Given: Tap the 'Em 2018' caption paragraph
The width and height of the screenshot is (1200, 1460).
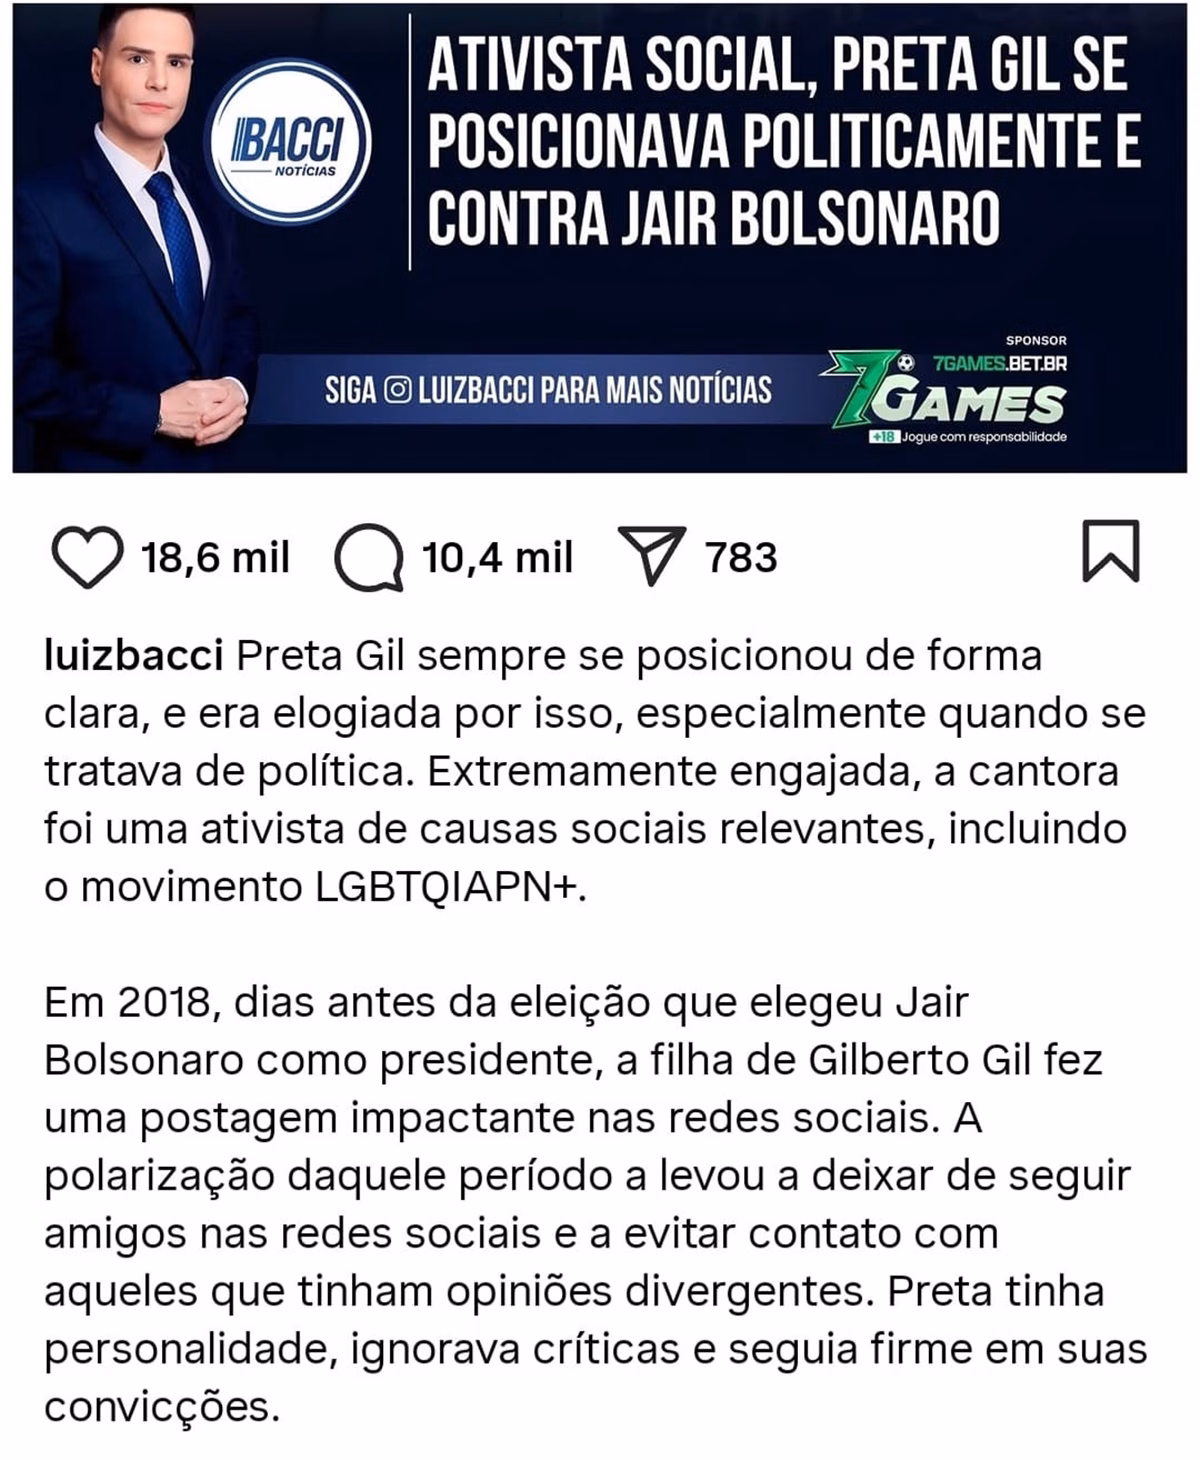Looking at the screenshot, I should click(x=595, y=1204).
